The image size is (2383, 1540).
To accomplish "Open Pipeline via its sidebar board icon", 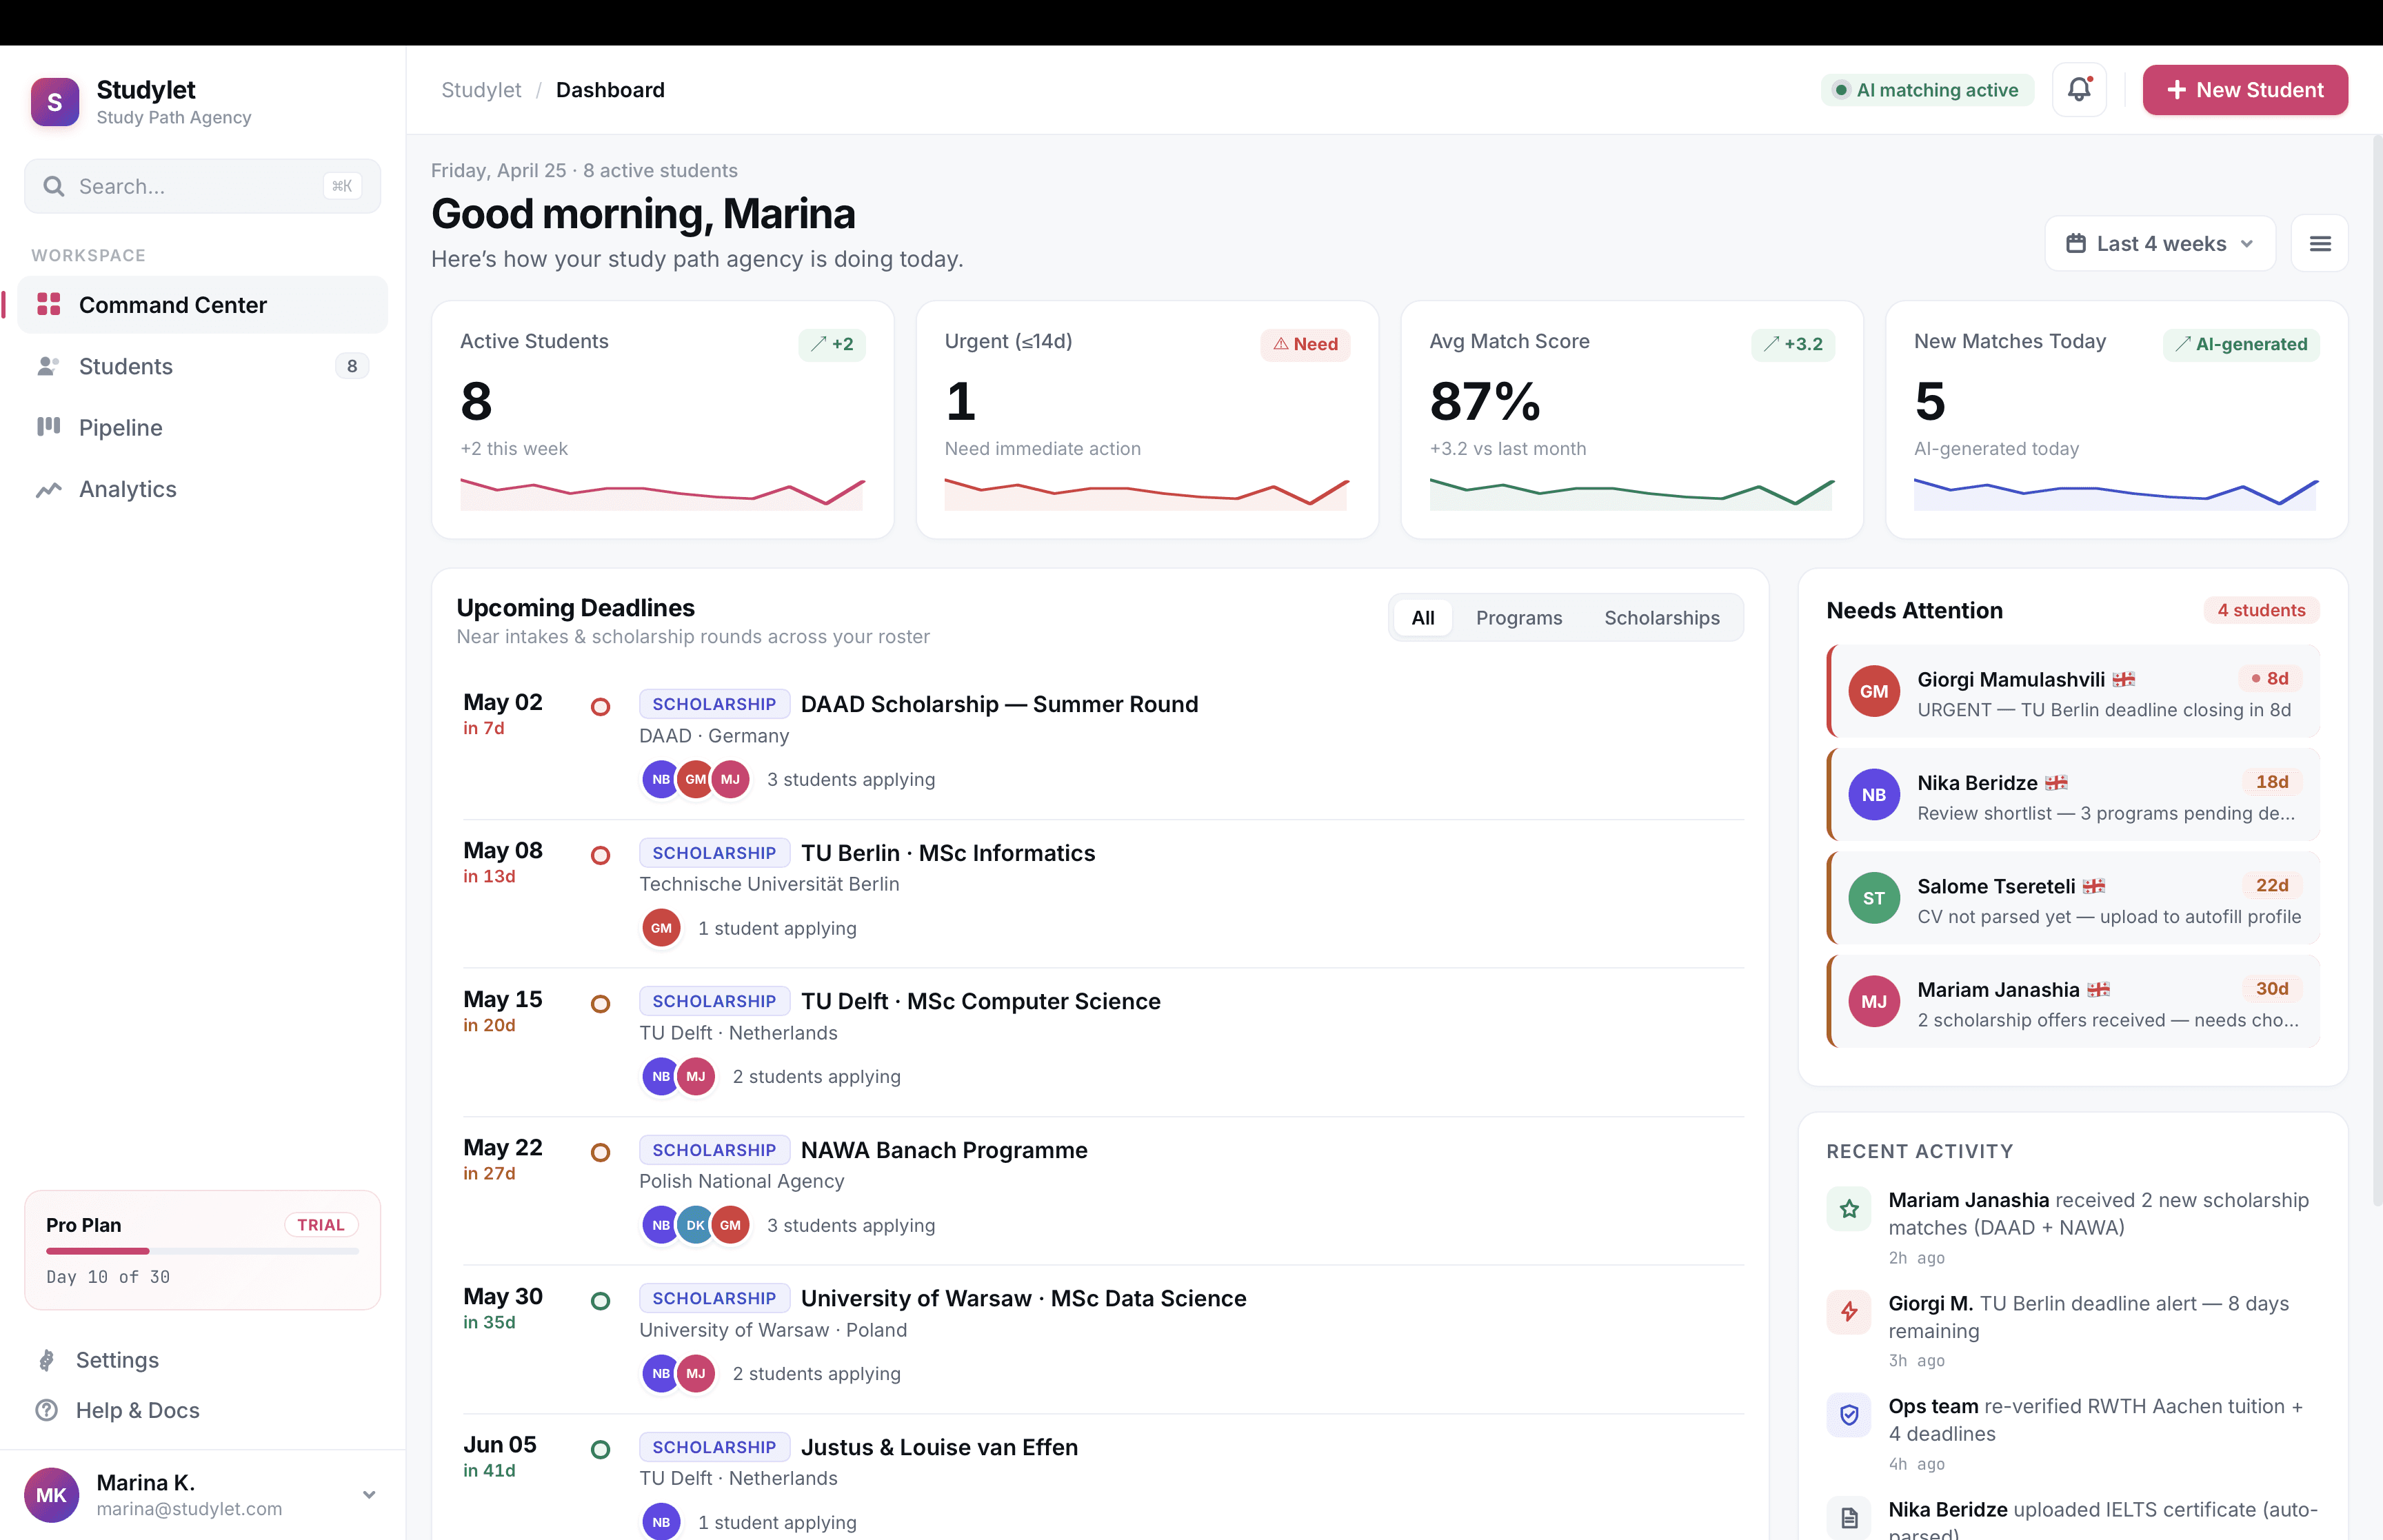I will (48, 427).
